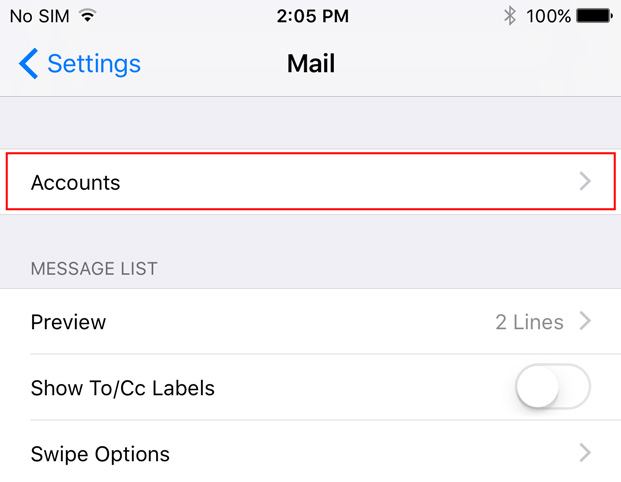Tap the 2:05 PM clock

click(312, 16)
